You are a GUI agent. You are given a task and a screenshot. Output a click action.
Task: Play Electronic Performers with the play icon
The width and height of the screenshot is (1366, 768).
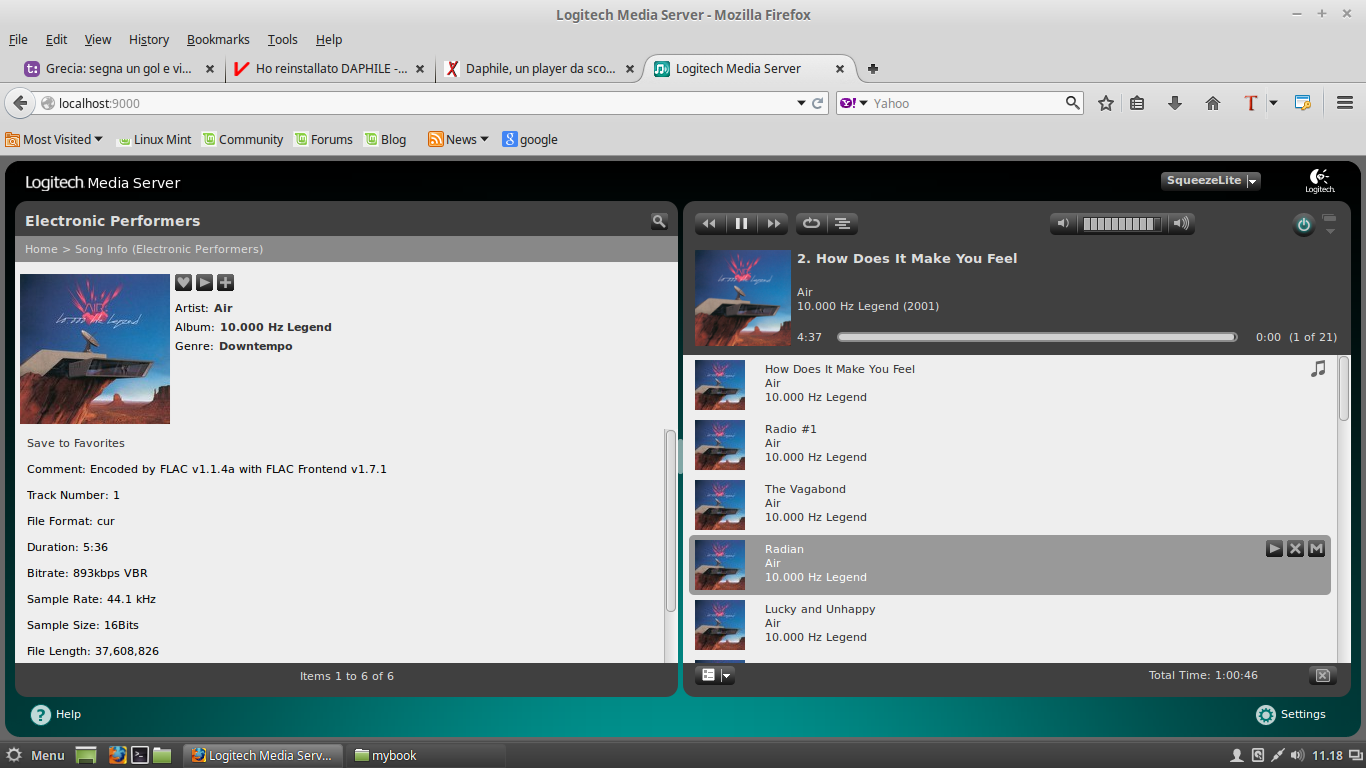[x=204, y=283]
